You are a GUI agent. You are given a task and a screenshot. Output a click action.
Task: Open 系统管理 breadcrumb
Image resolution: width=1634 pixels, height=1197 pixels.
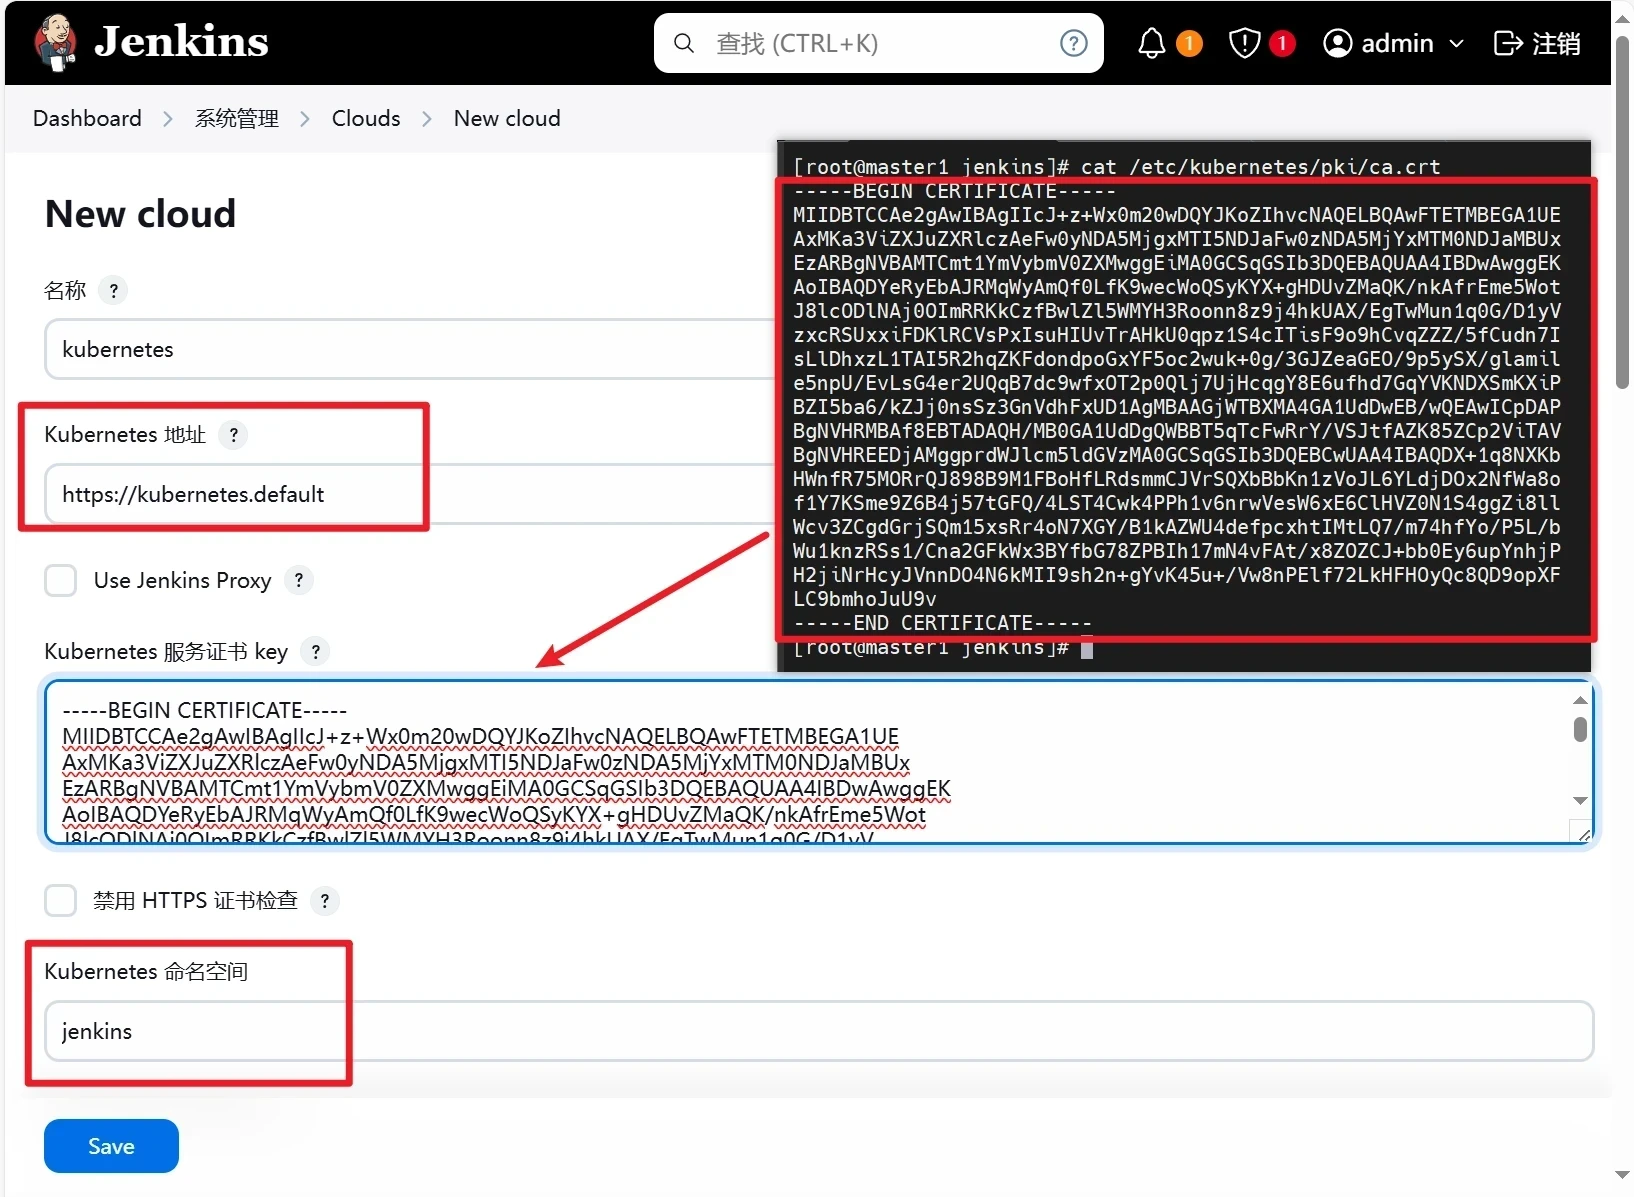[x=236, y=118]
